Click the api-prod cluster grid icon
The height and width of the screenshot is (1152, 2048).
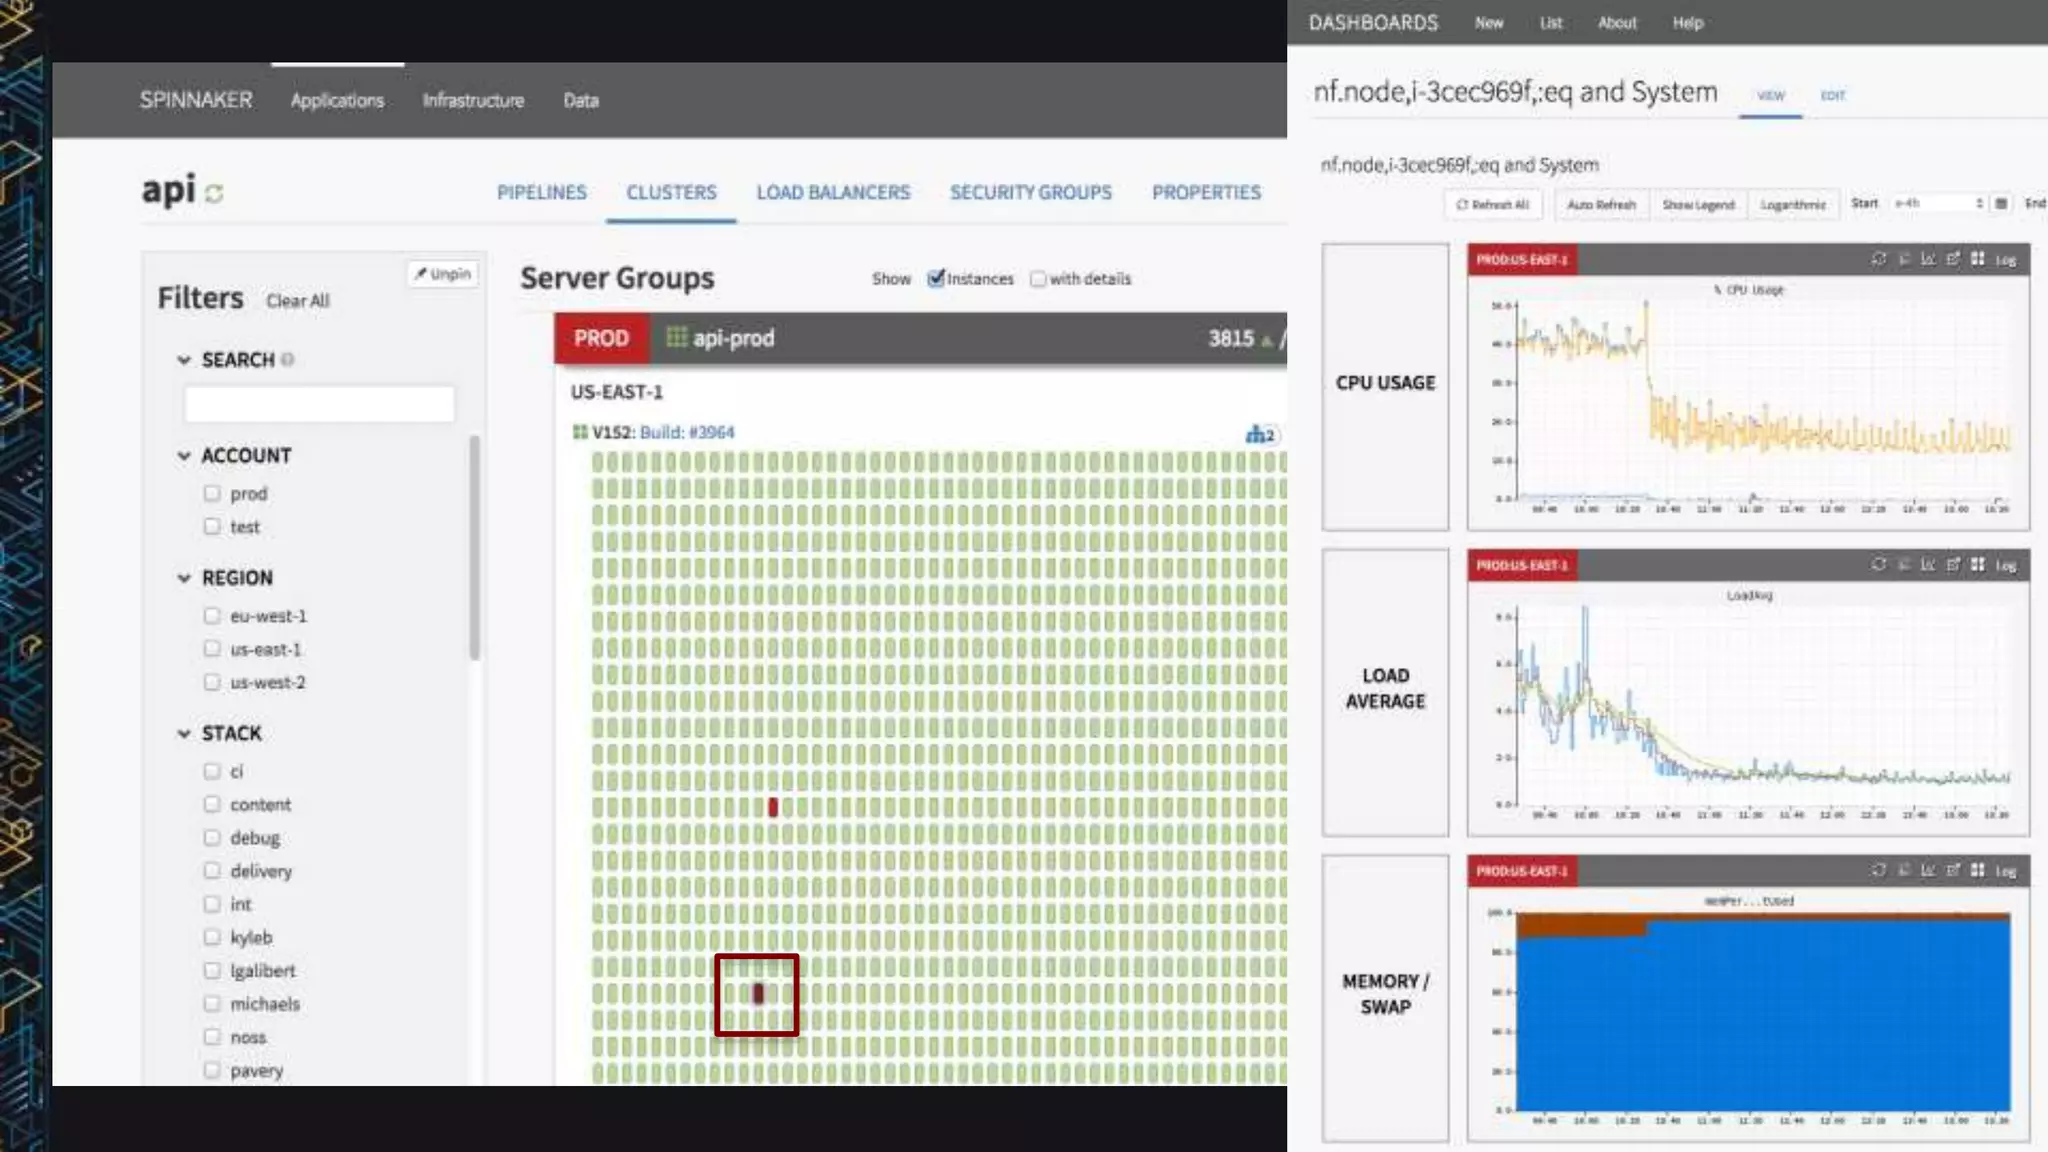point(676,338)
